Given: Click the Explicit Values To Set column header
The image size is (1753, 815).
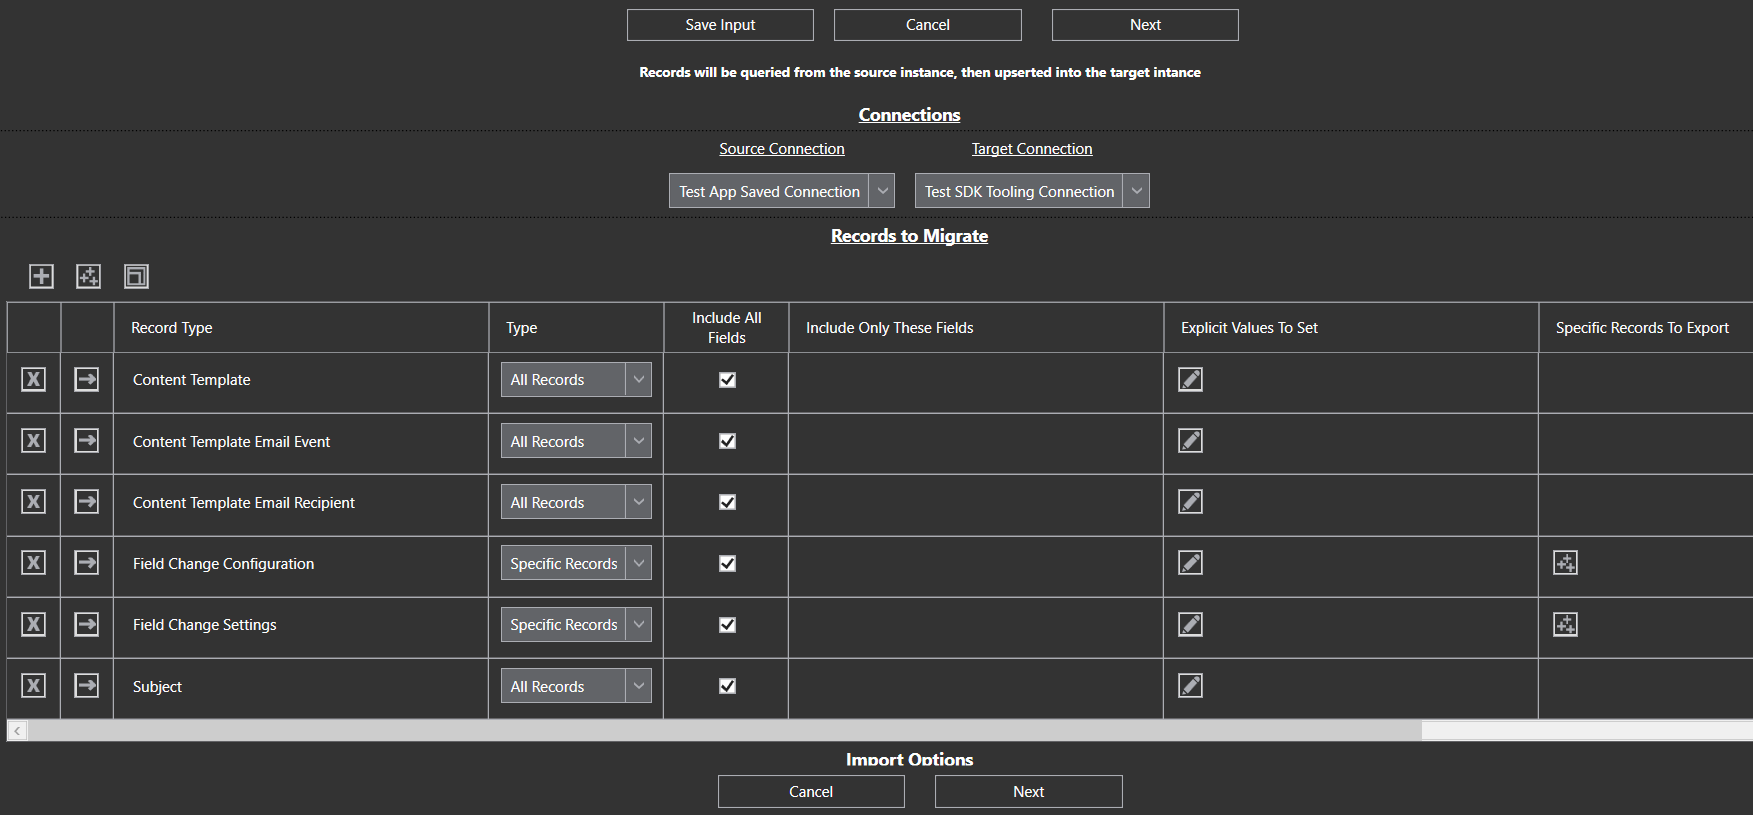Looking at the screenshot, I should [x=1249, y=328].
